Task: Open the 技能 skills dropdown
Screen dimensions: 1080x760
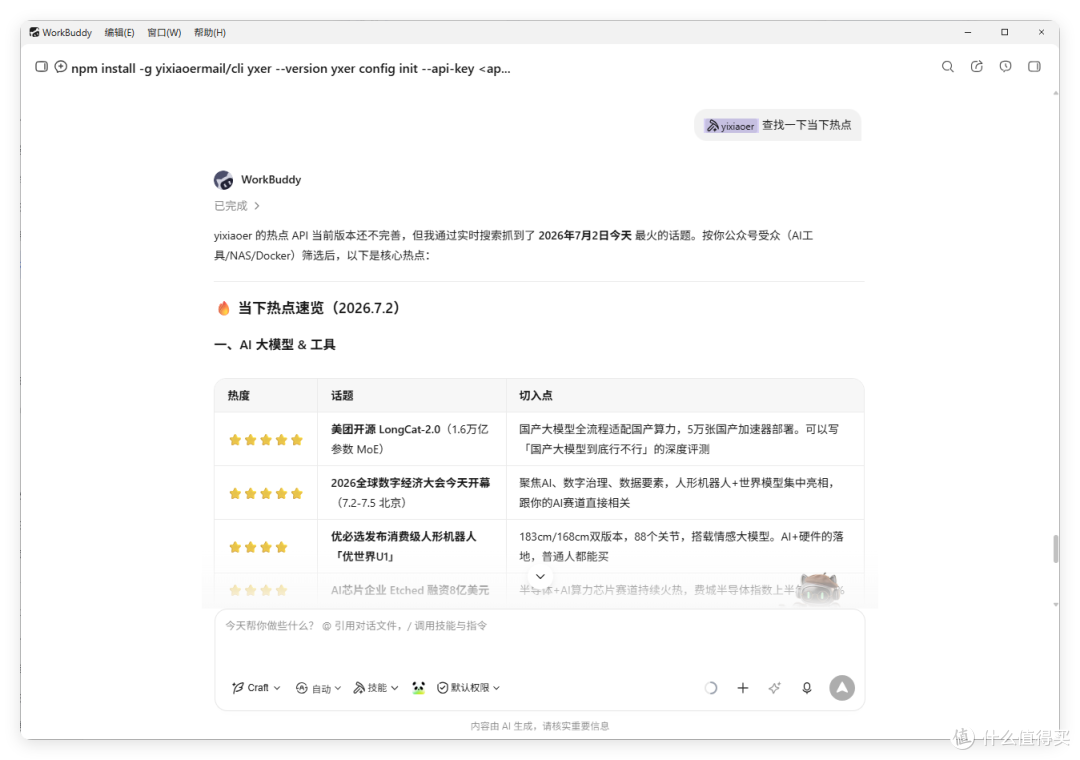Action: pyautogui.click(x=375, y=688)
